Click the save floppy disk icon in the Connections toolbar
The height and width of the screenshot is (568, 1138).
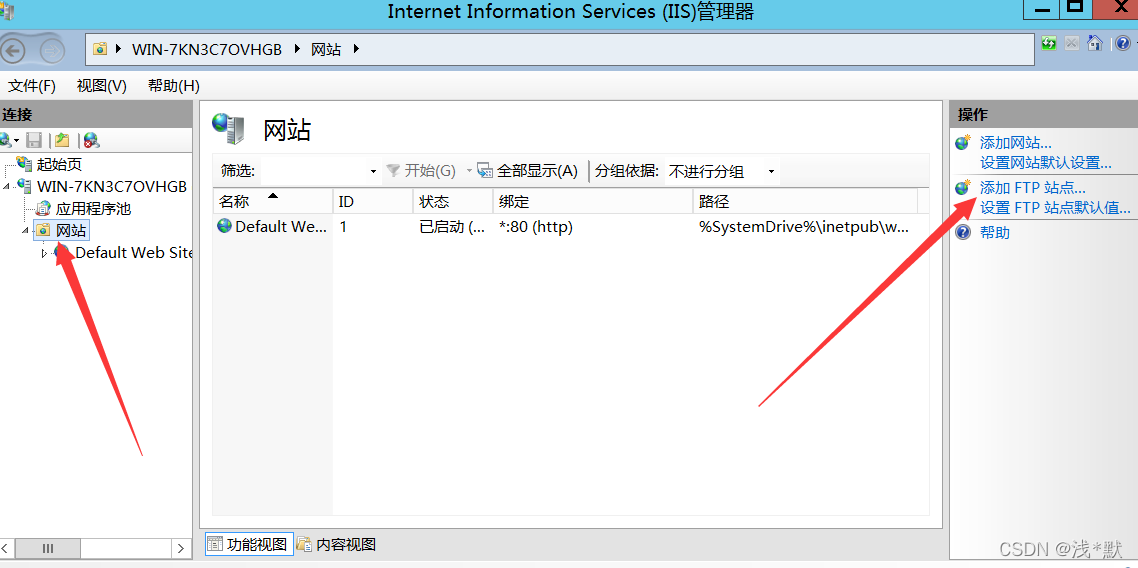pyautogui.click(x=34, y=140)
